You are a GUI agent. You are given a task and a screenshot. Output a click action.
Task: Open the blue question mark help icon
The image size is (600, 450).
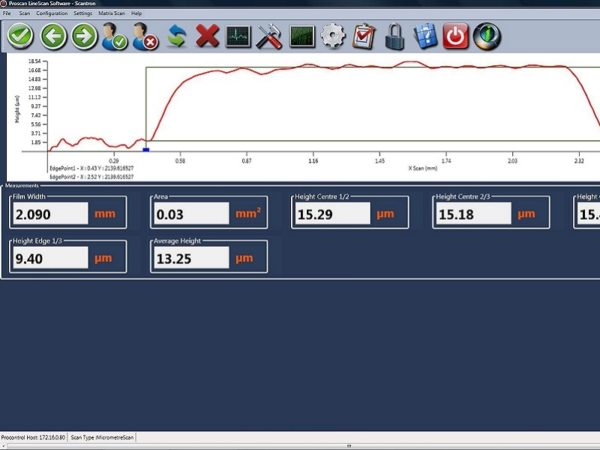click(425, 37)
